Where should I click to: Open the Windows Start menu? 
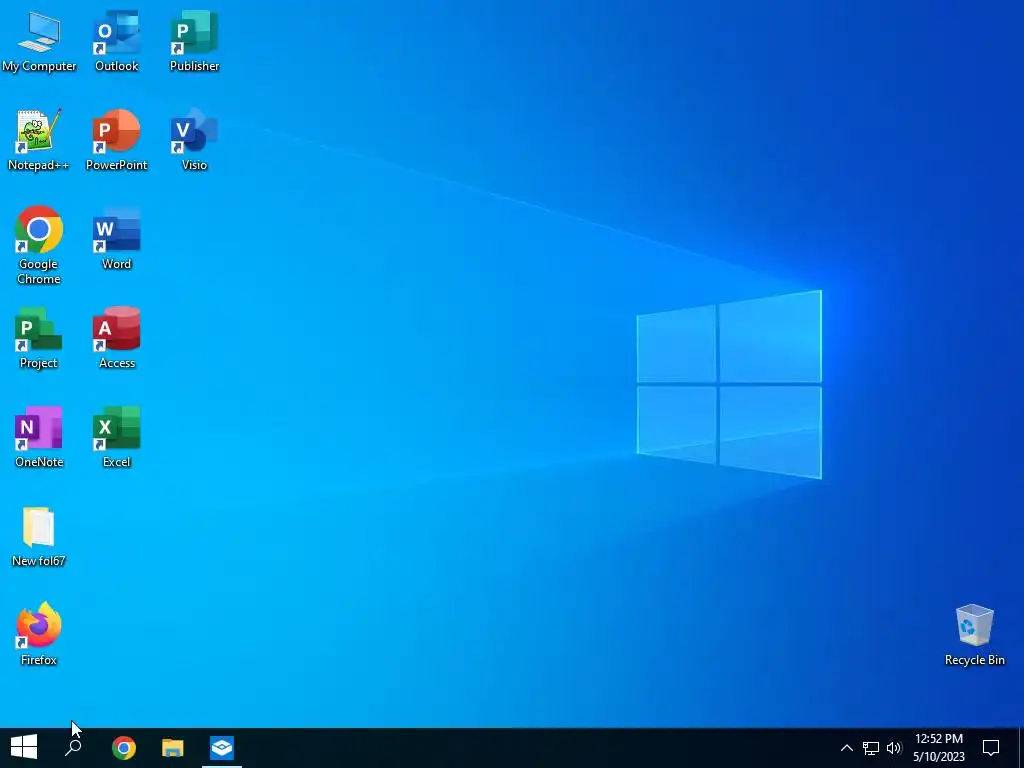click(24, 748)
